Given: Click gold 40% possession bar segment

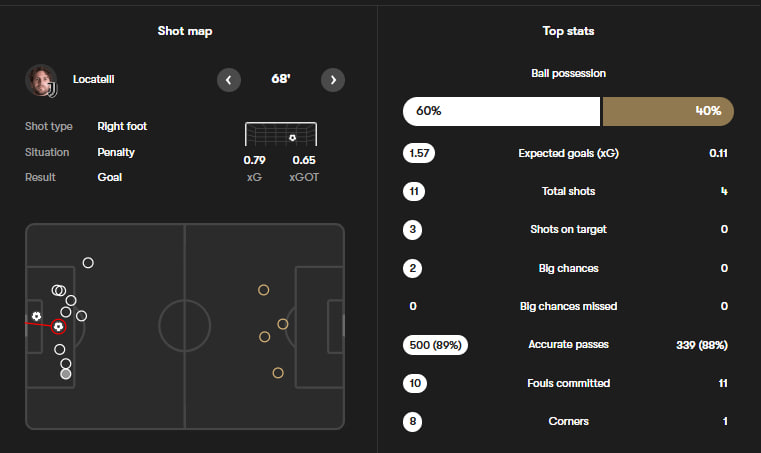Looking at the screenshot, I should (668, 111).
